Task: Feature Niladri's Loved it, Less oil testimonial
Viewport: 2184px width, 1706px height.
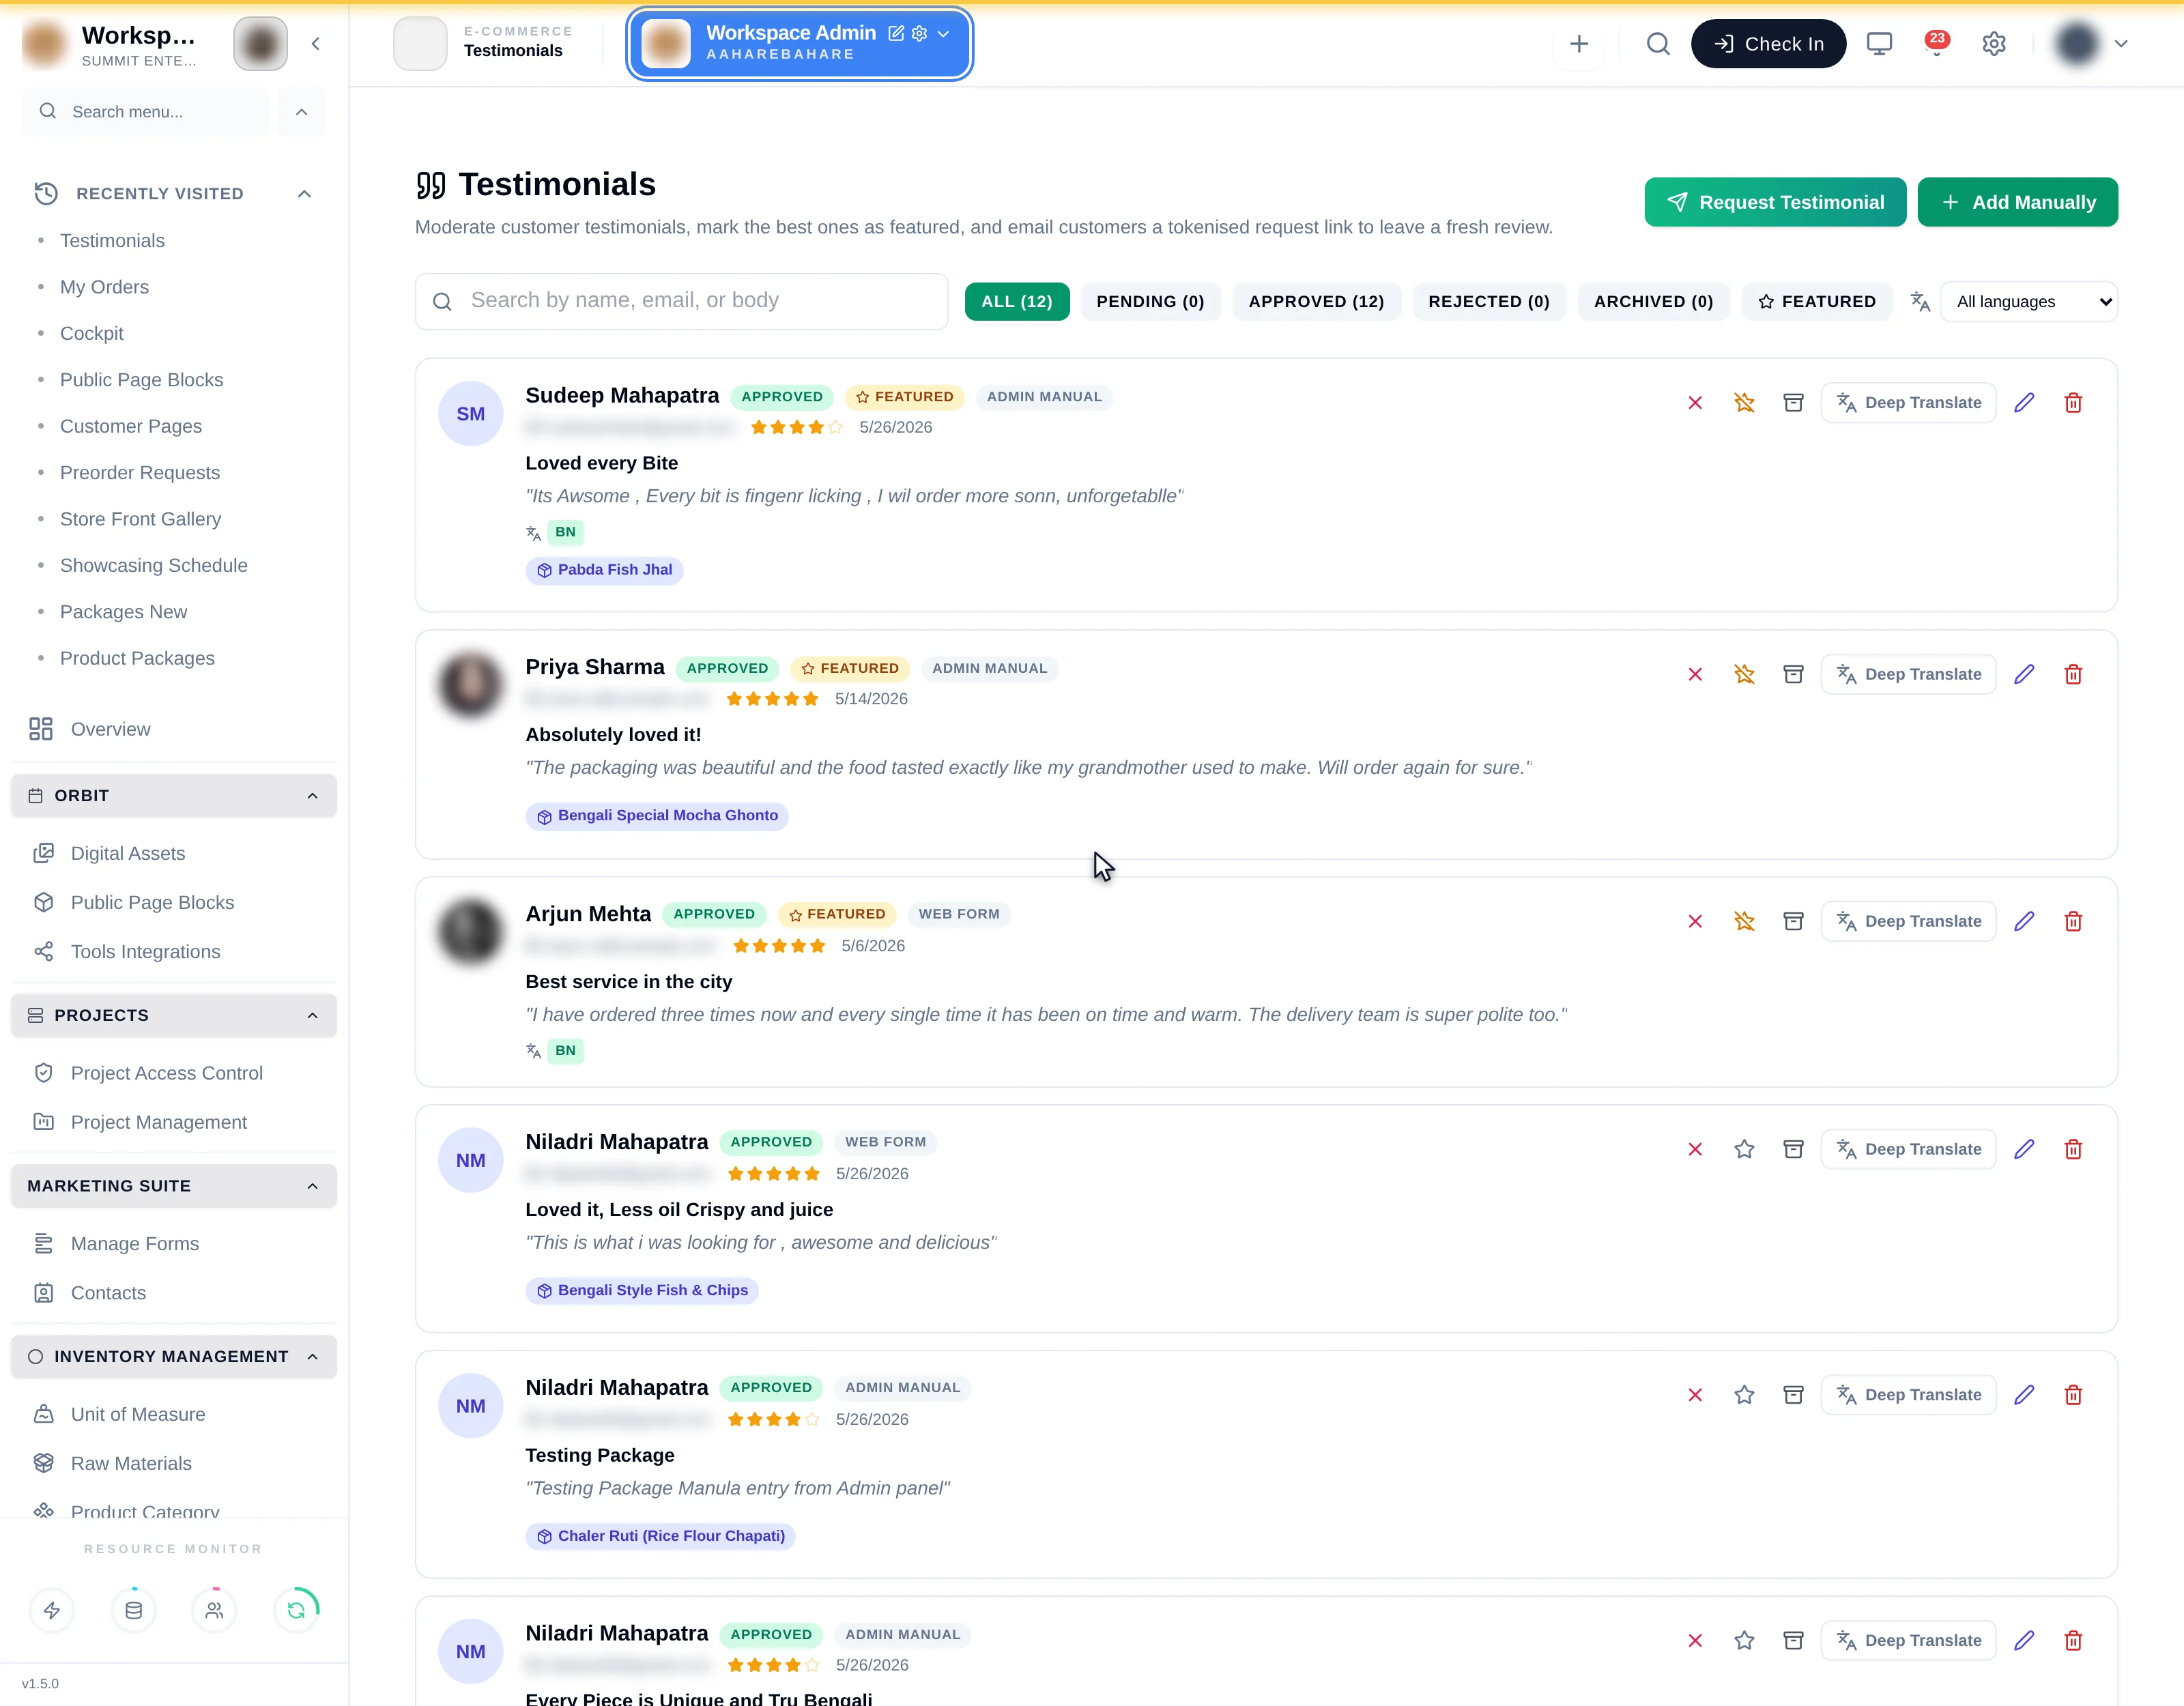Action: pos(1744,1149)
